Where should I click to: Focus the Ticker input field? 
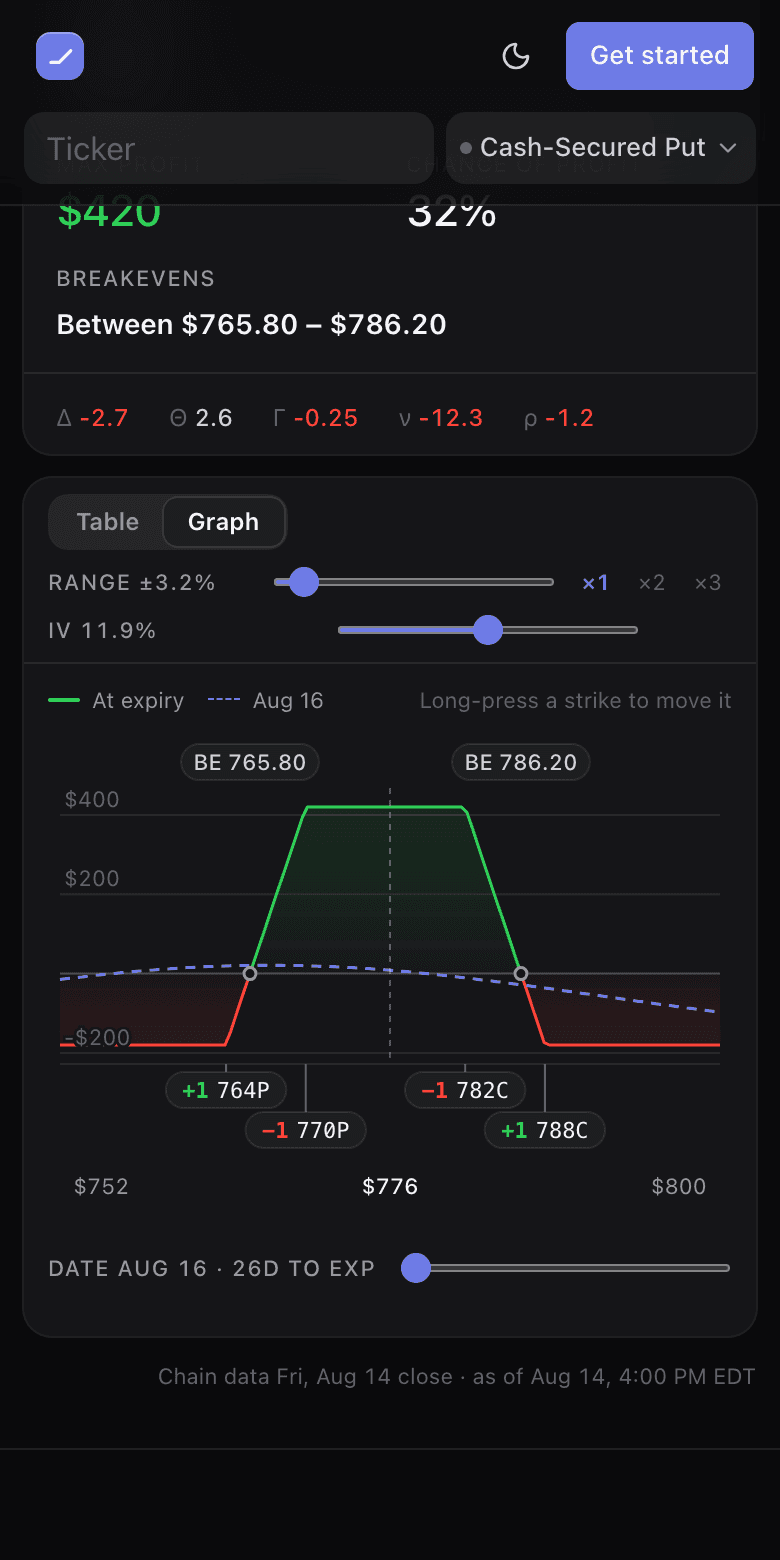(x=229, y=148)
